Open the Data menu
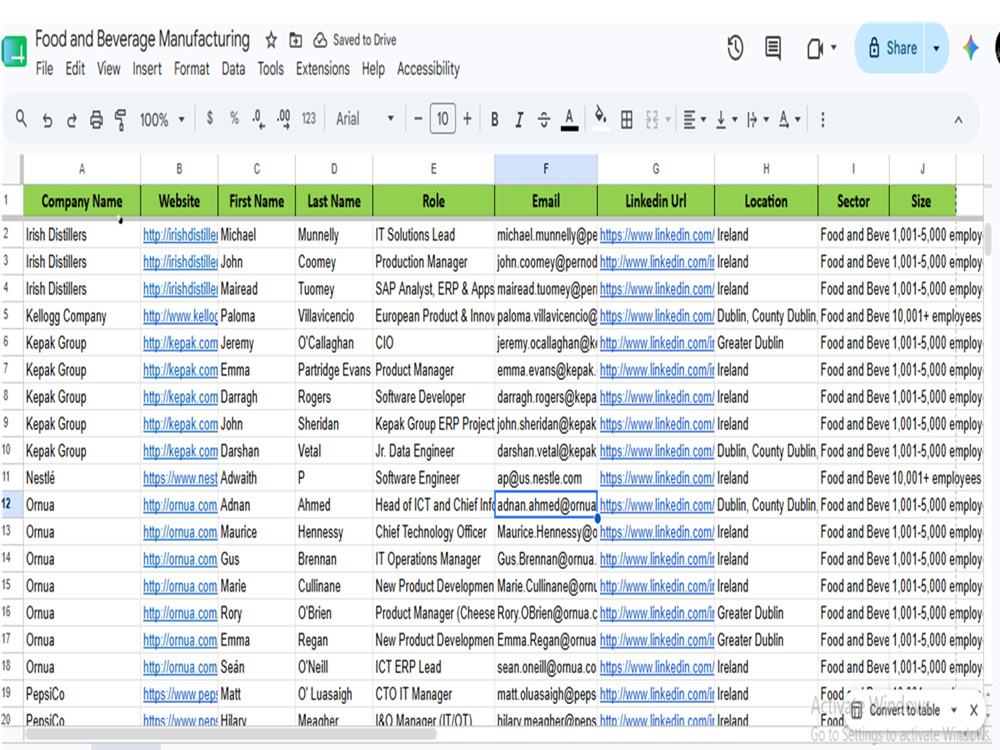The width and height of the screenshot is (1000, 750). click(233, 68)
